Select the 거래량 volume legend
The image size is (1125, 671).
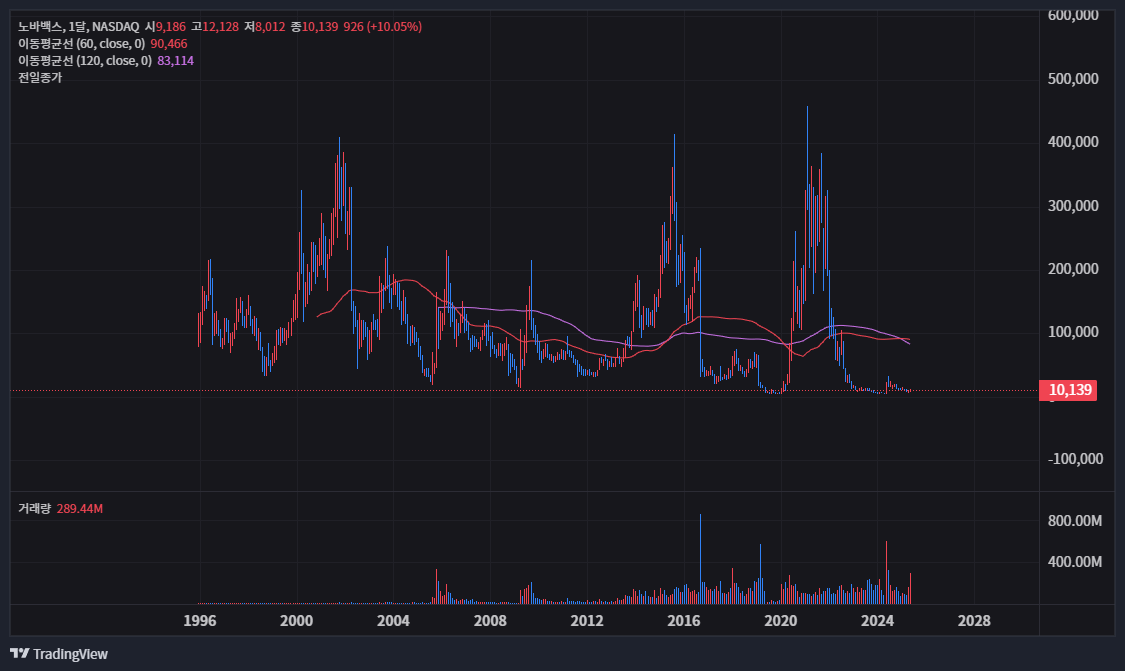click(x=34, y=509)
